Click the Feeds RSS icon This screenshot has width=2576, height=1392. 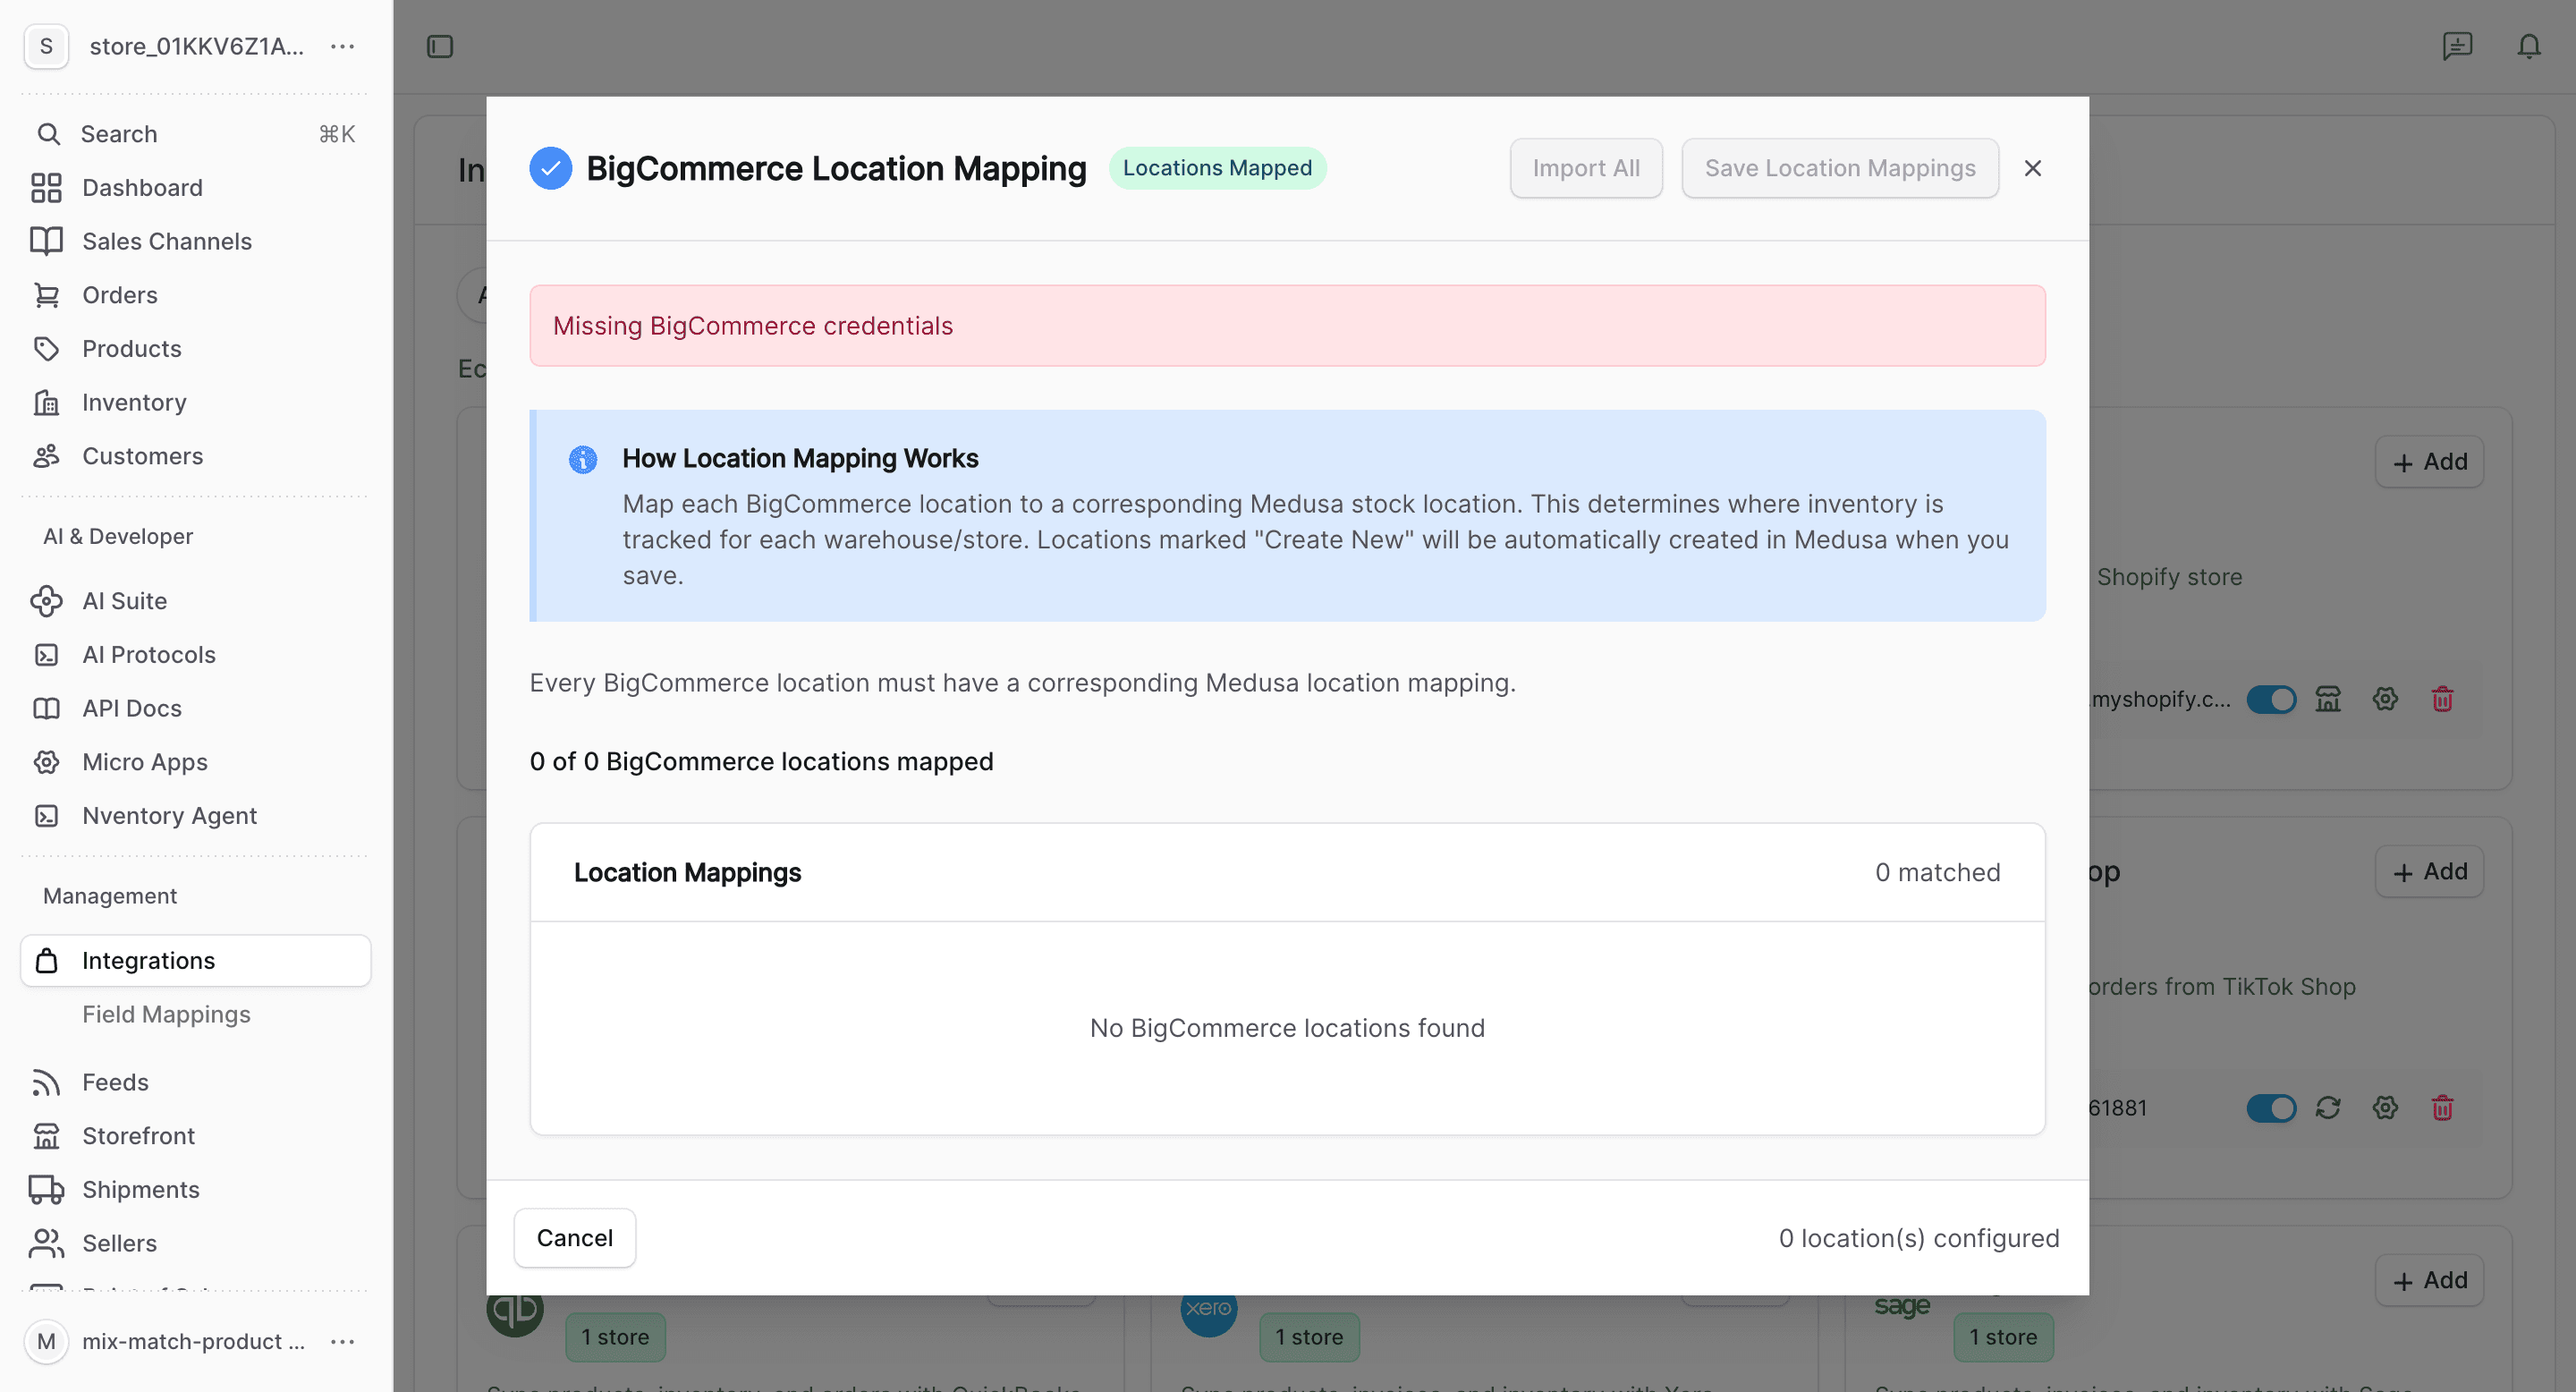[46, 1083]
